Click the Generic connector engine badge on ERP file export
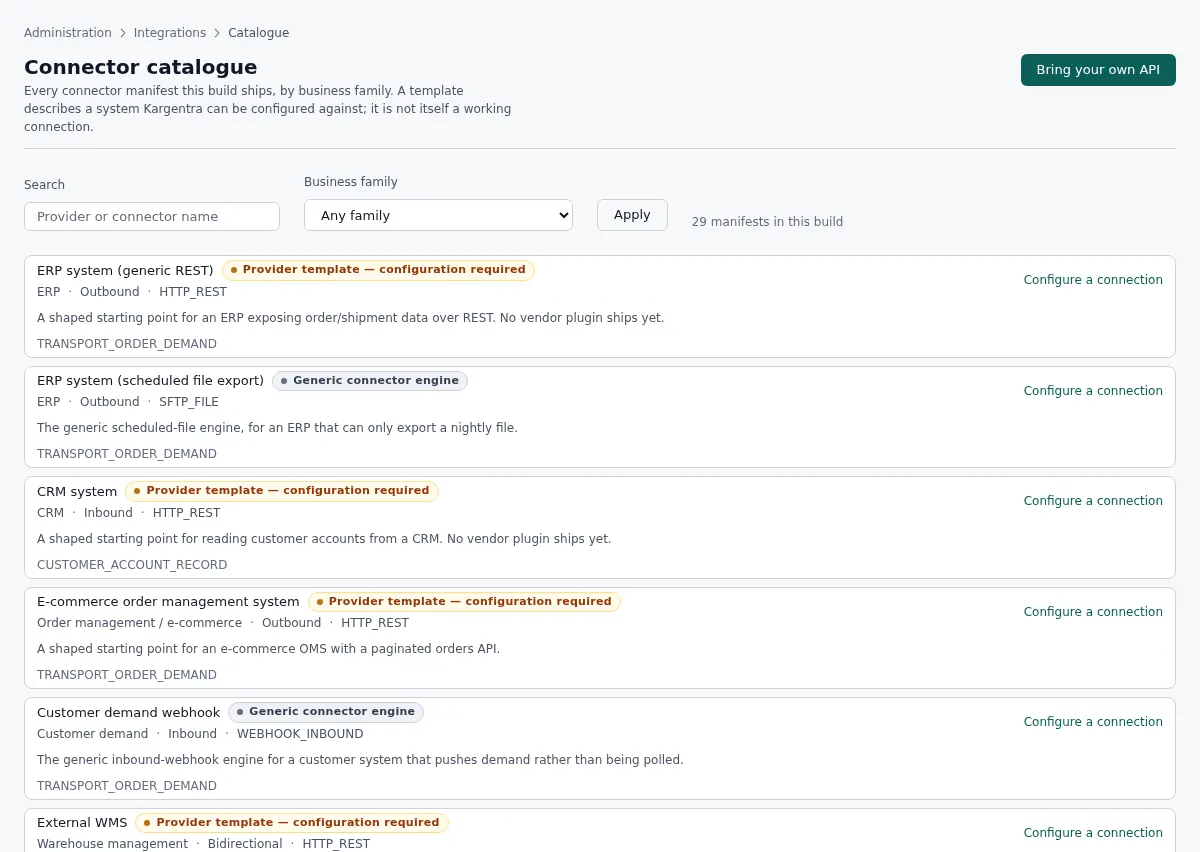1200x852 pixels. click(370, 381)
